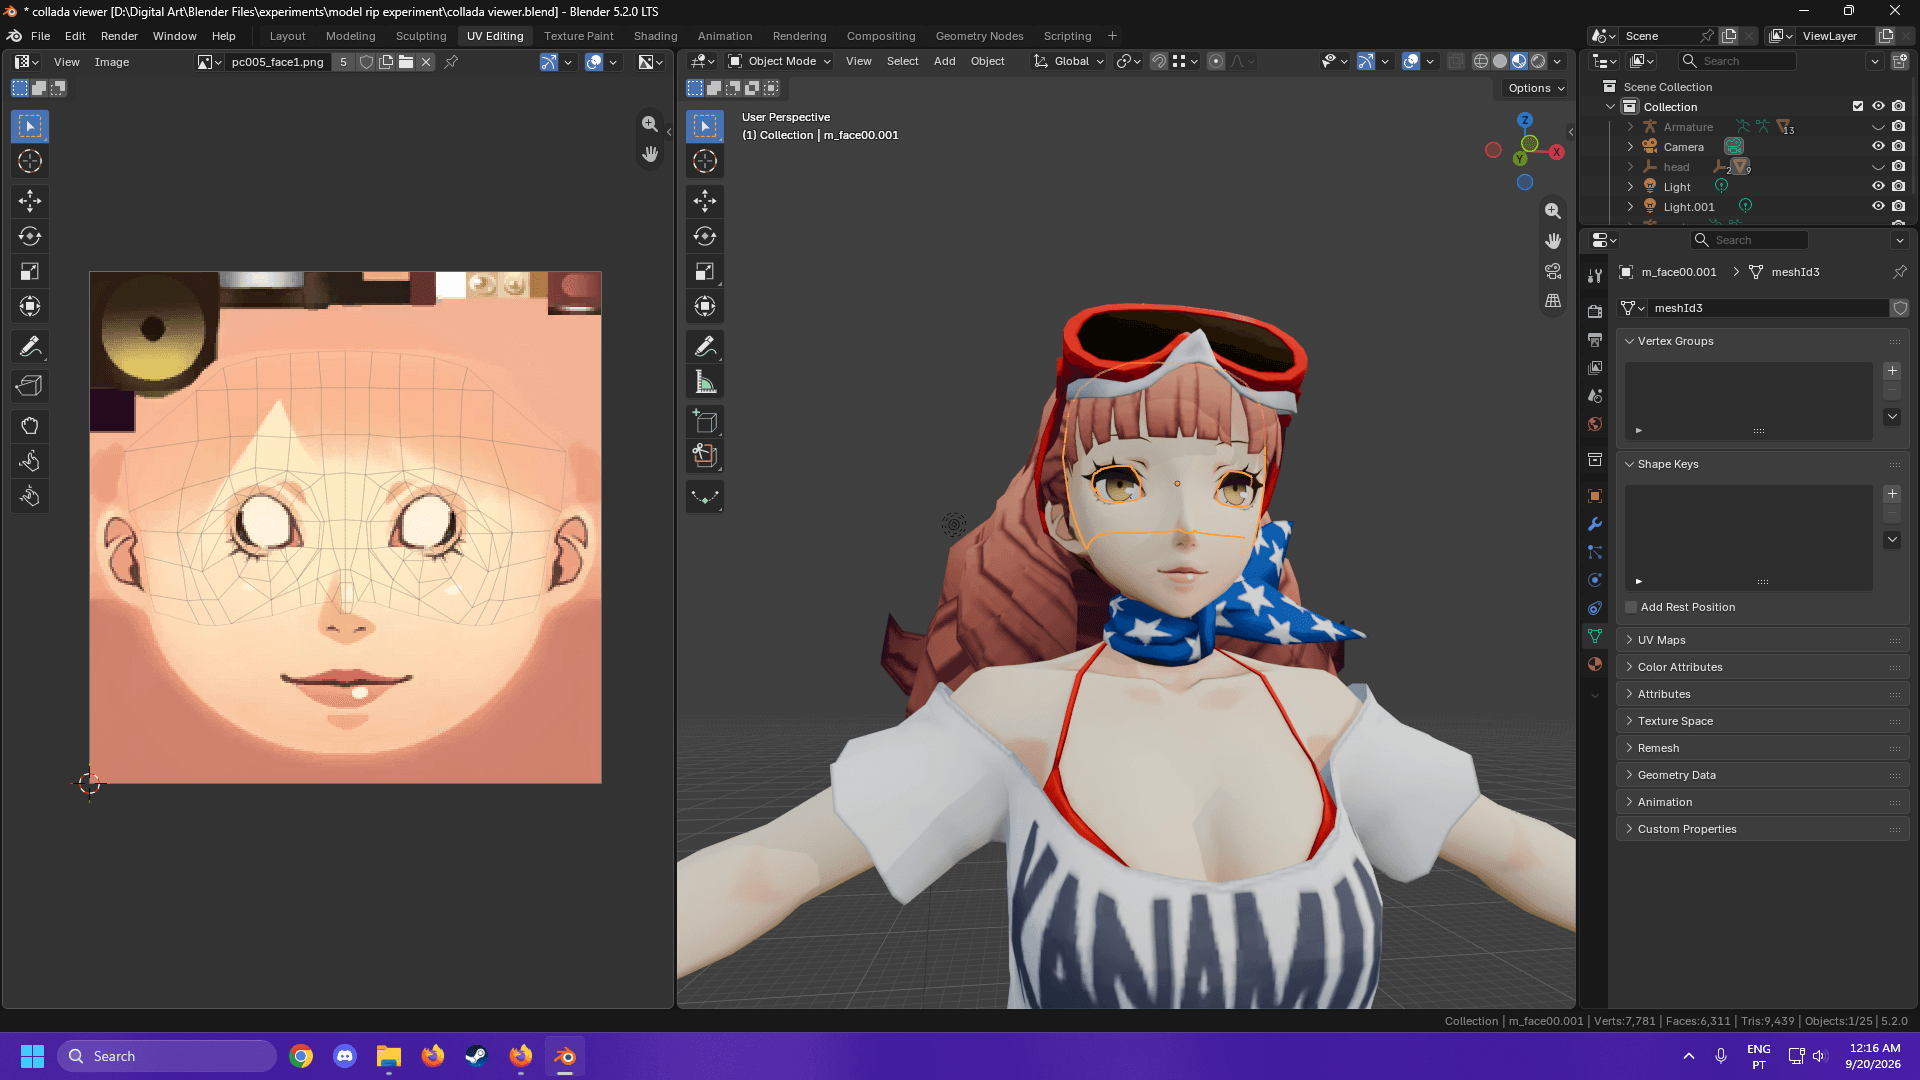Toggle camera view in the 3D viewport
This screenshot has height=1080, width=1920.
click(1553, 271)
